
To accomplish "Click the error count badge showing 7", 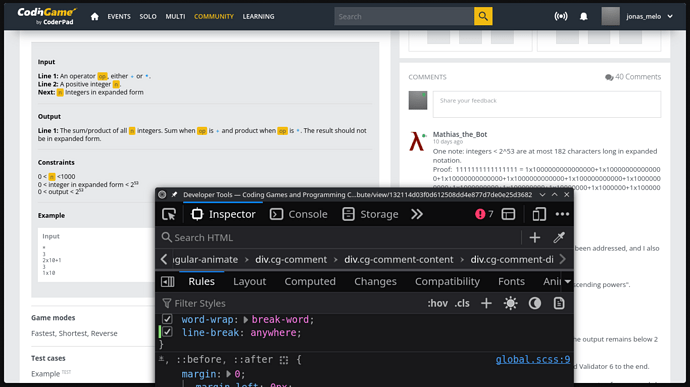I will click(x=484, y=214).
